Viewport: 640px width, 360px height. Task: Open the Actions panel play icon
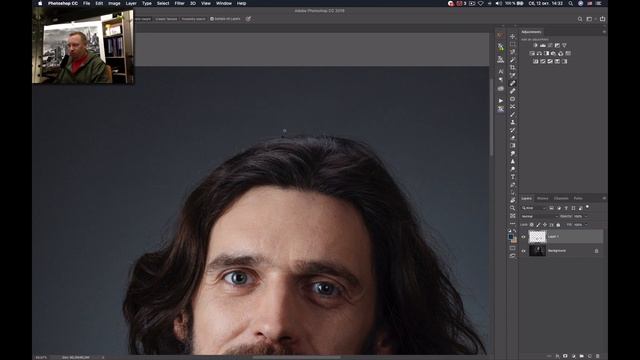[x=501, y=101]
